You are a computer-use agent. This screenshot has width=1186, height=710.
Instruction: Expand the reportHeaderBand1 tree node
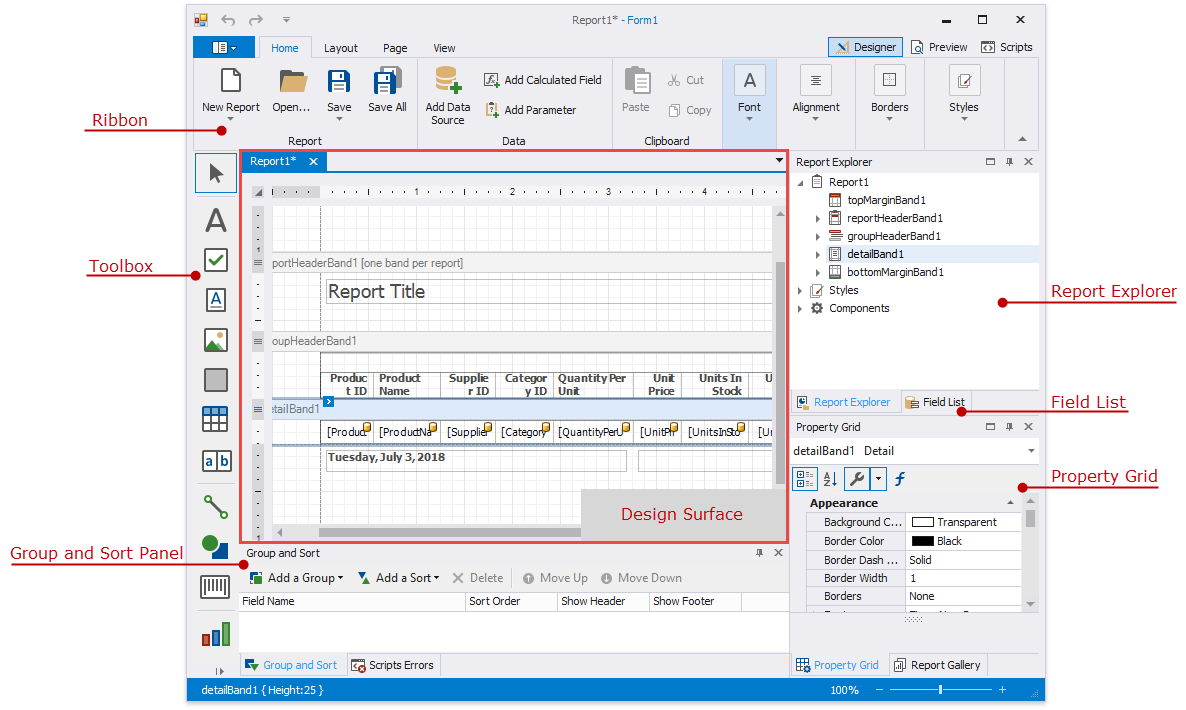tap(817, 218)
